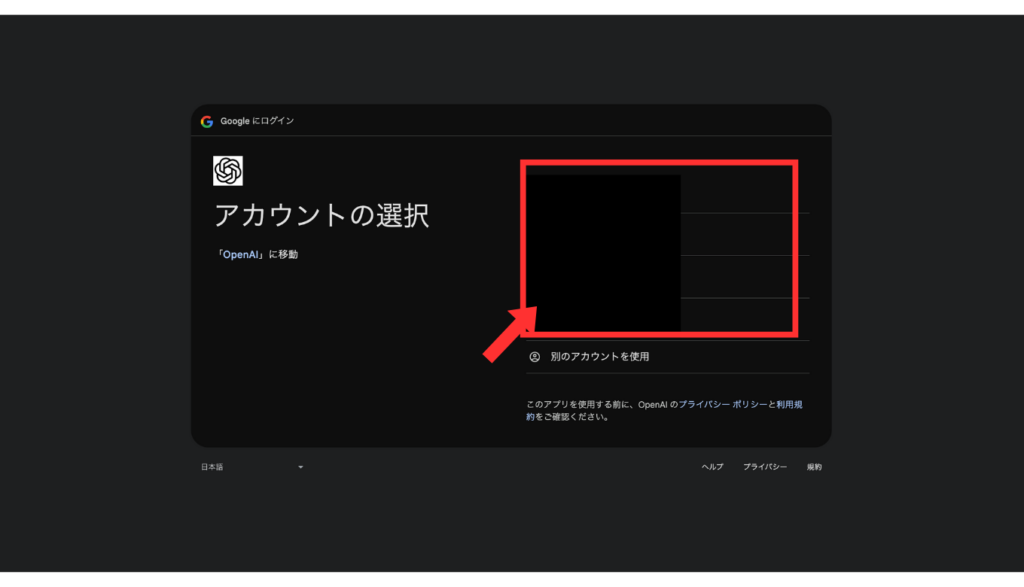Viewport: 1024px width, 587px height.
Task: Click the アカウントの選択 heading text
Action: coord(321,215)
